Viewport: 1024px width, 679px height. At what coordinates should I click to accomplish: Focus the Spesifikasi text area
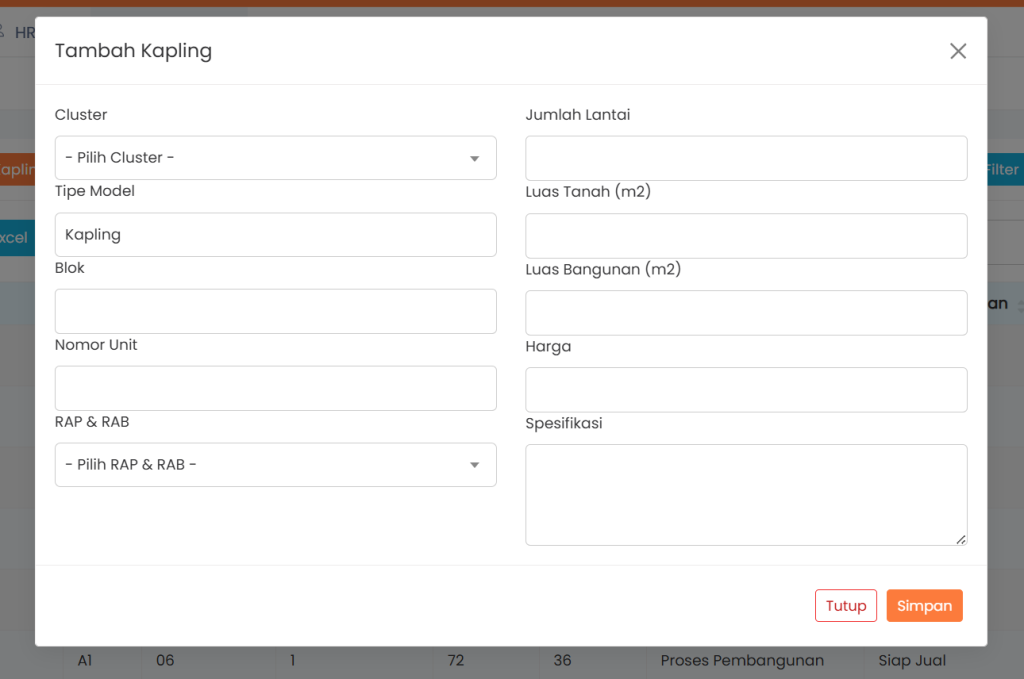[x=746, y=494]
